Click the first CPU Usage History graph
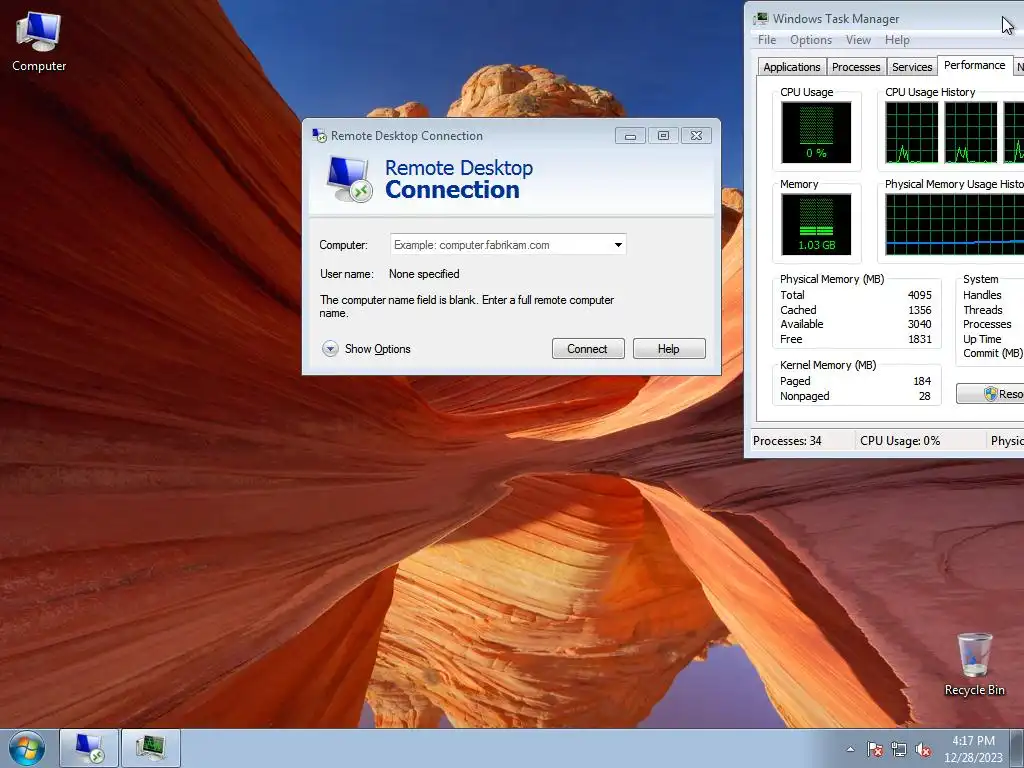This screenshot has height=768, width=1024. coord(912,133)
